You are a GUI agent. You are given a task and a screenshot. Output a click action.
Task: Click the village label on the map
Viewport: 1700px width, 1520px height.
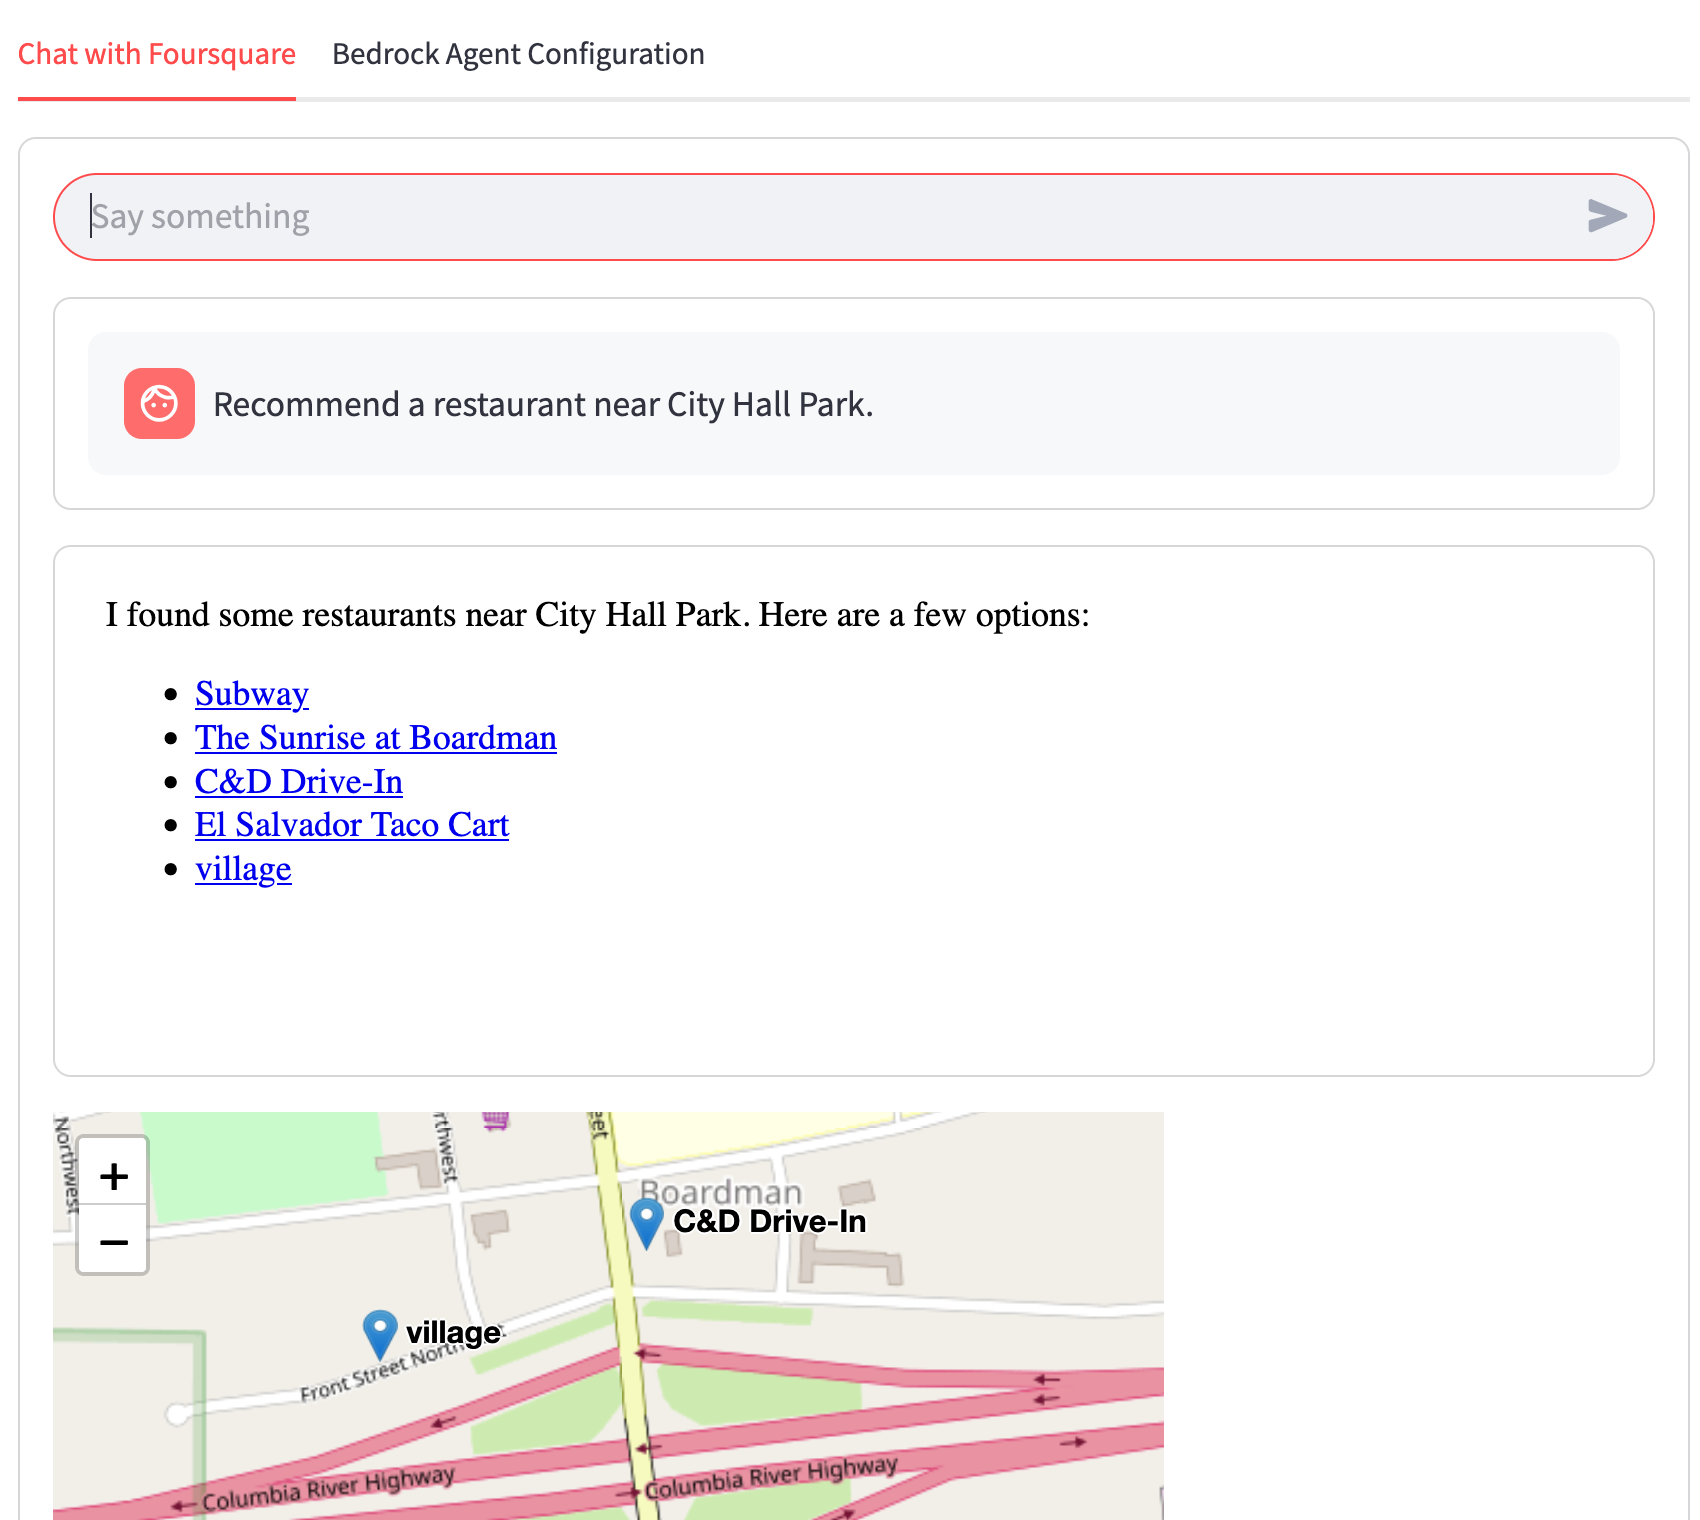[453, 1333]
